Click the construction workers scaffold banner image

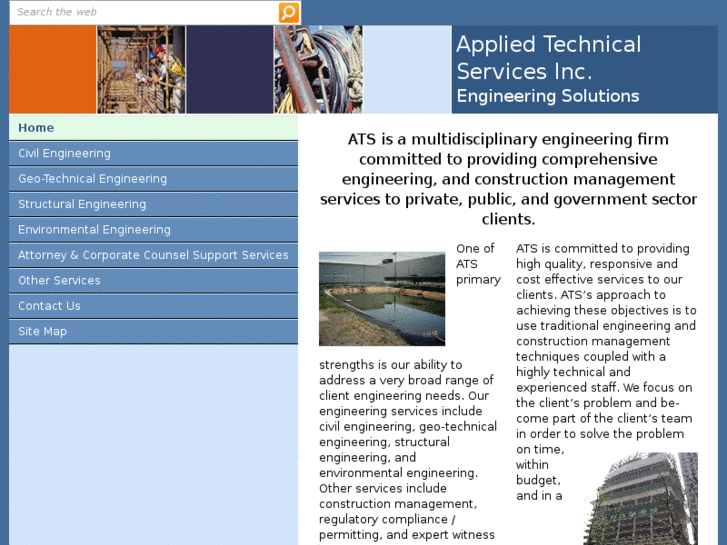pyautogui.click(x=141, y=70)
